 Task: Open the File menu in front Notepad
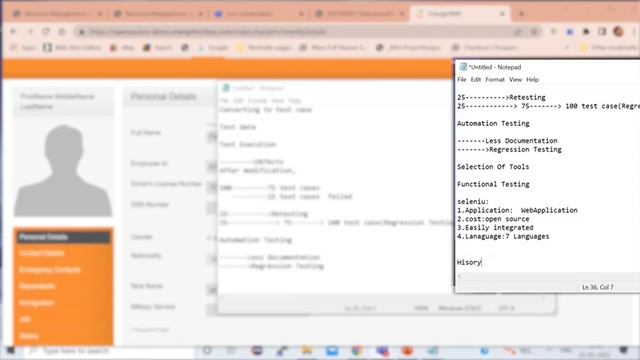462,80
